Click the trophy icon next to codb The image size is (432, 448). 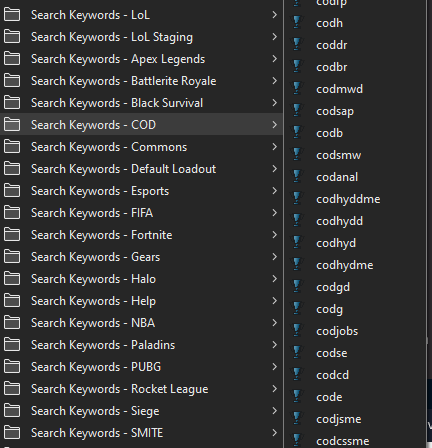coord(297,133)
